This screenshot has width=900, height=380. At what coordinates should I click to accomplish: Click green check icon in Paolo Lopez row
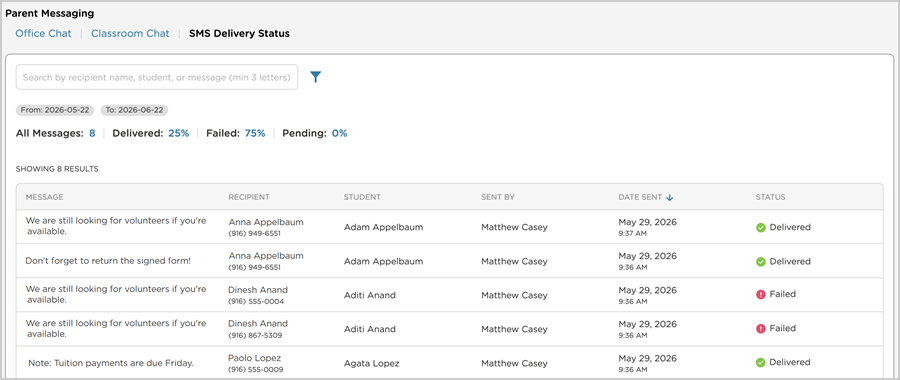[761, 363]
